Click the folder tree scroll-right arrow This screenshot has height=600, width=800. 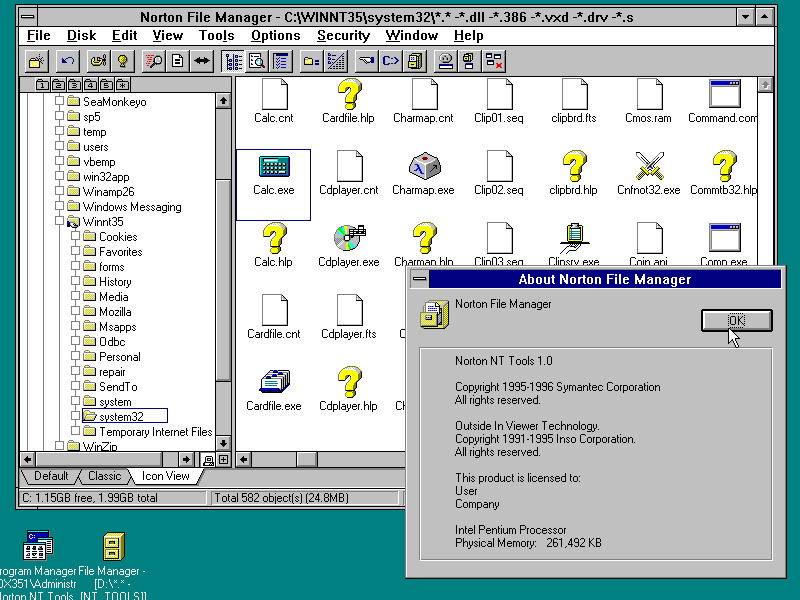pyautogui.click(x=186, y=460)
